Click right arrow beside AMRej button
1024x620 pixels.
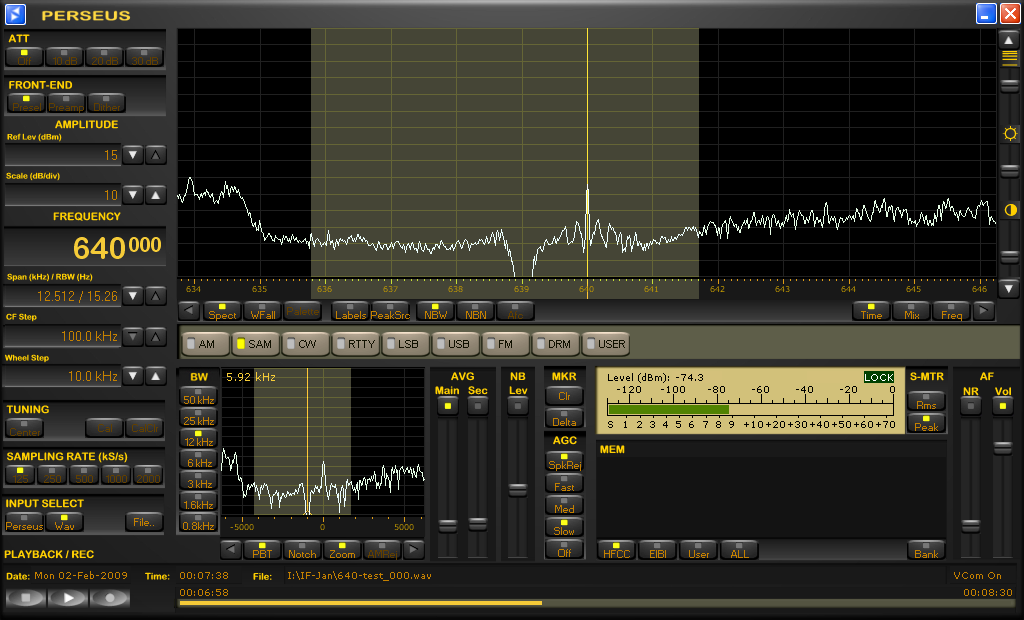tap(413, 550)
